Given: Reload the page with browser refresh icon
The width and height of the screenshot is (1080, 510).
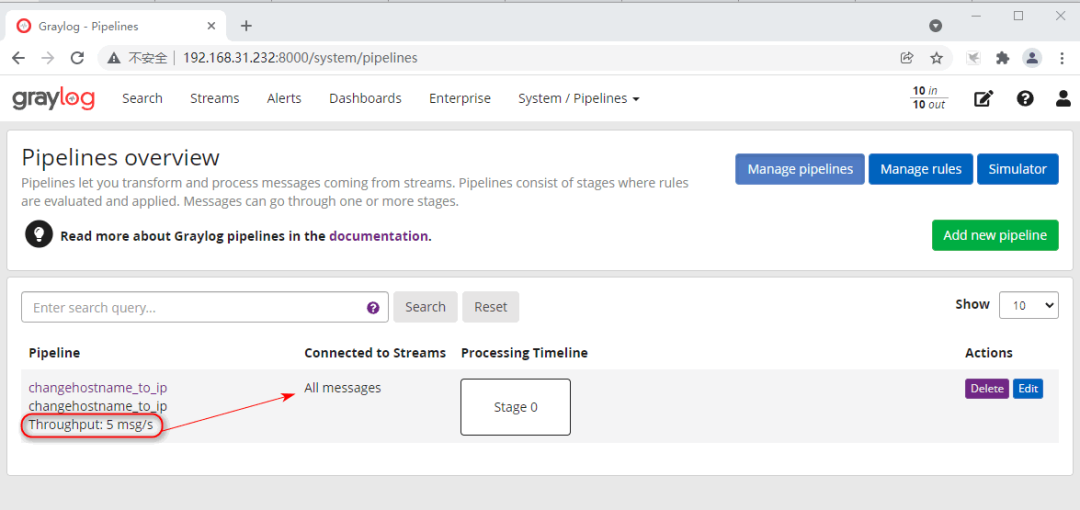Looking at the screenshot, I should point(77,58).
